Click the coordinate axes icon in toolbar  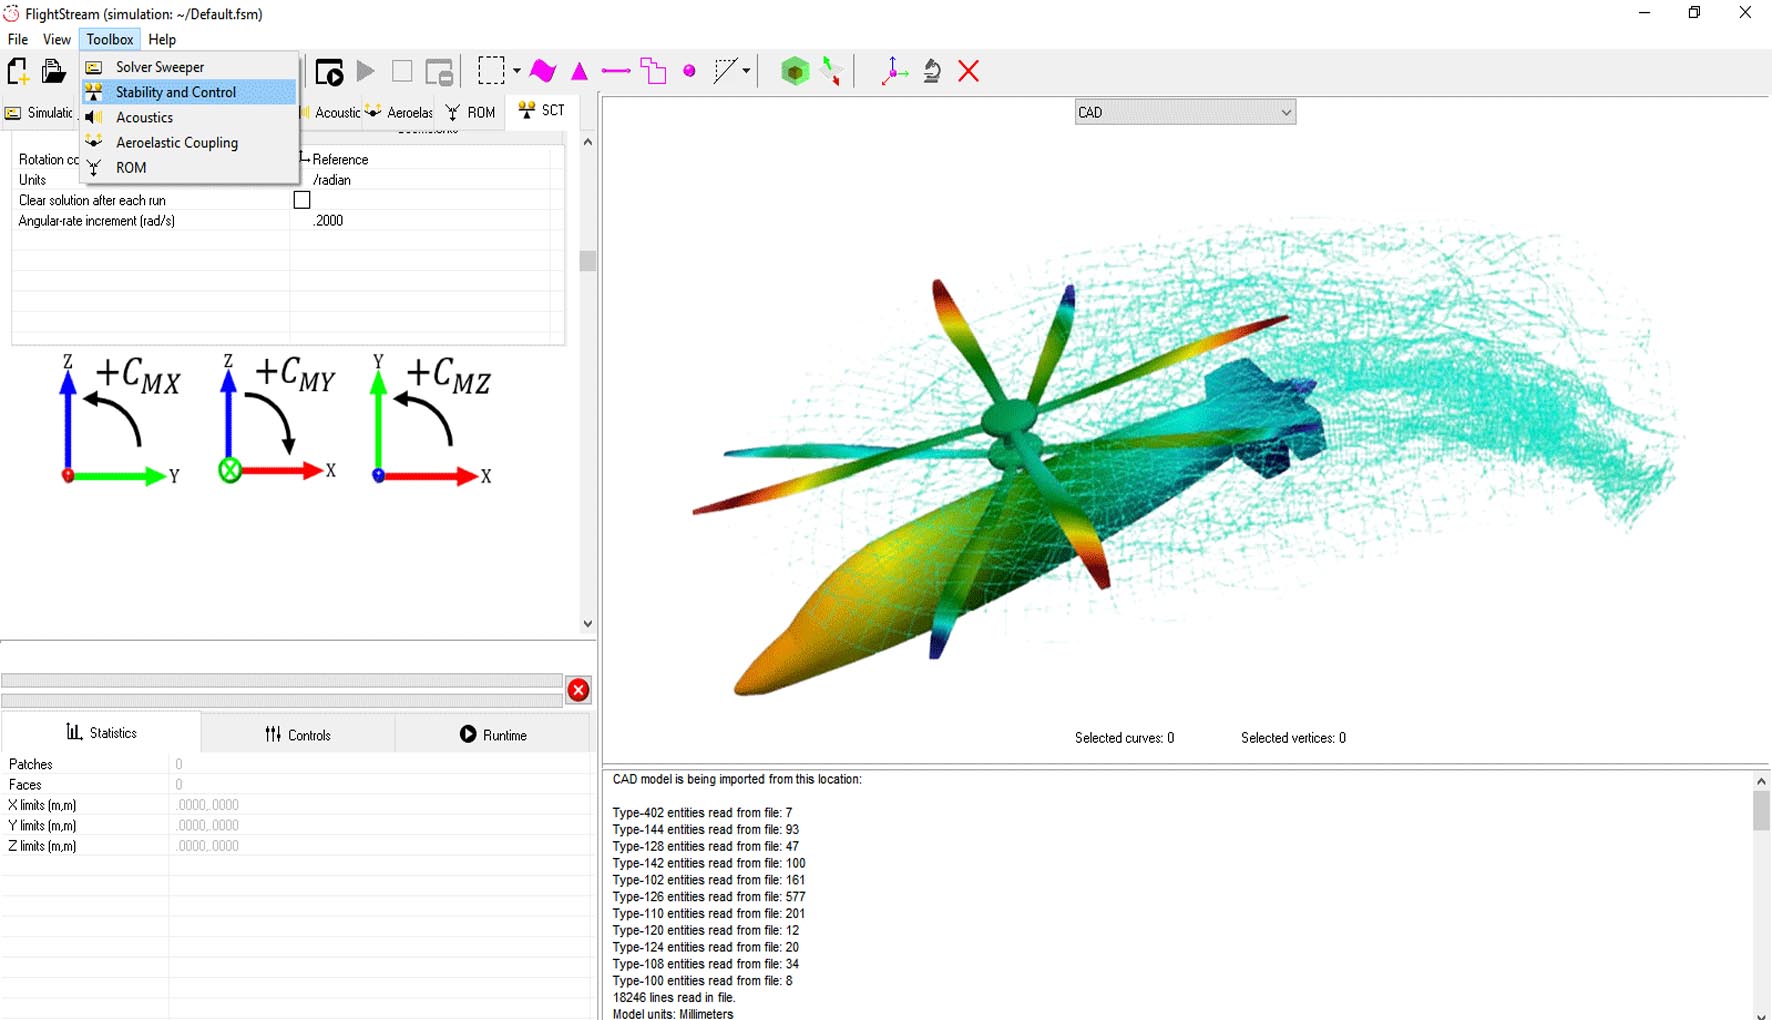click(893, 71)
